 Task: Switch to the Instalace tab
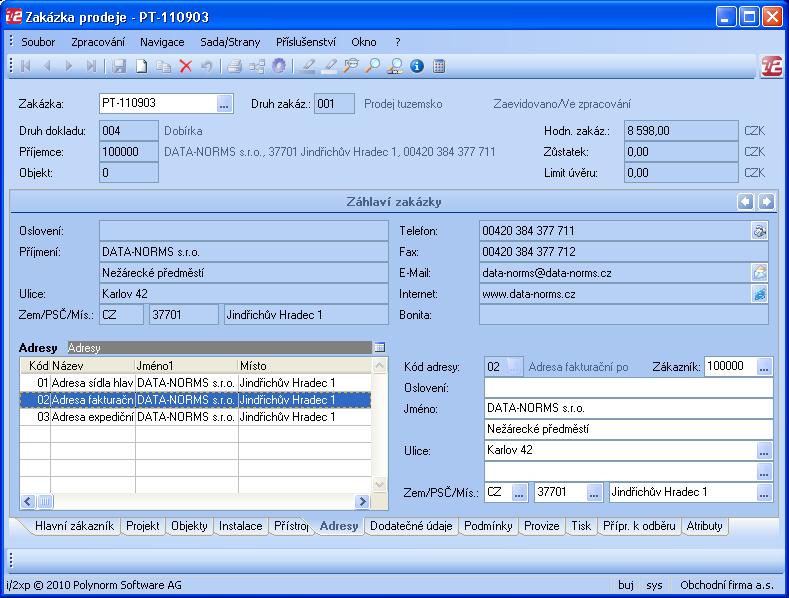(241, 526)
